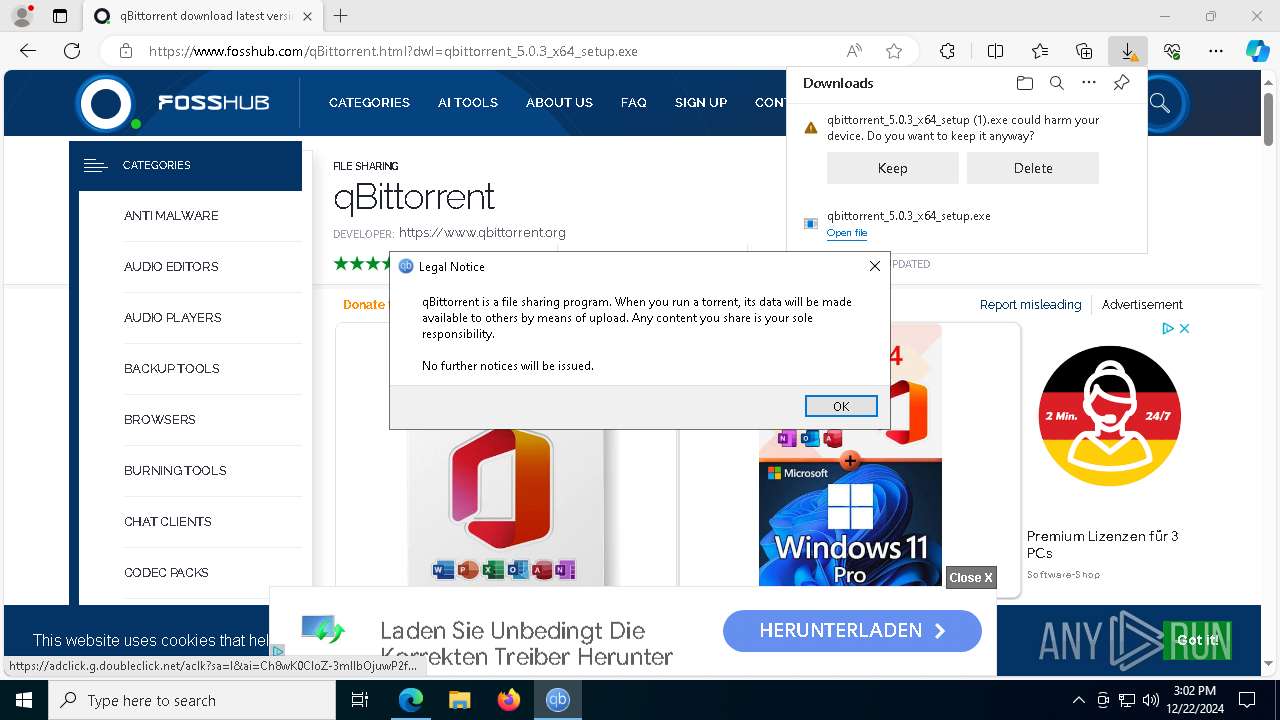Refresh the page with reload icon
Screen dimensions: 1280x720
coord(72,51)
